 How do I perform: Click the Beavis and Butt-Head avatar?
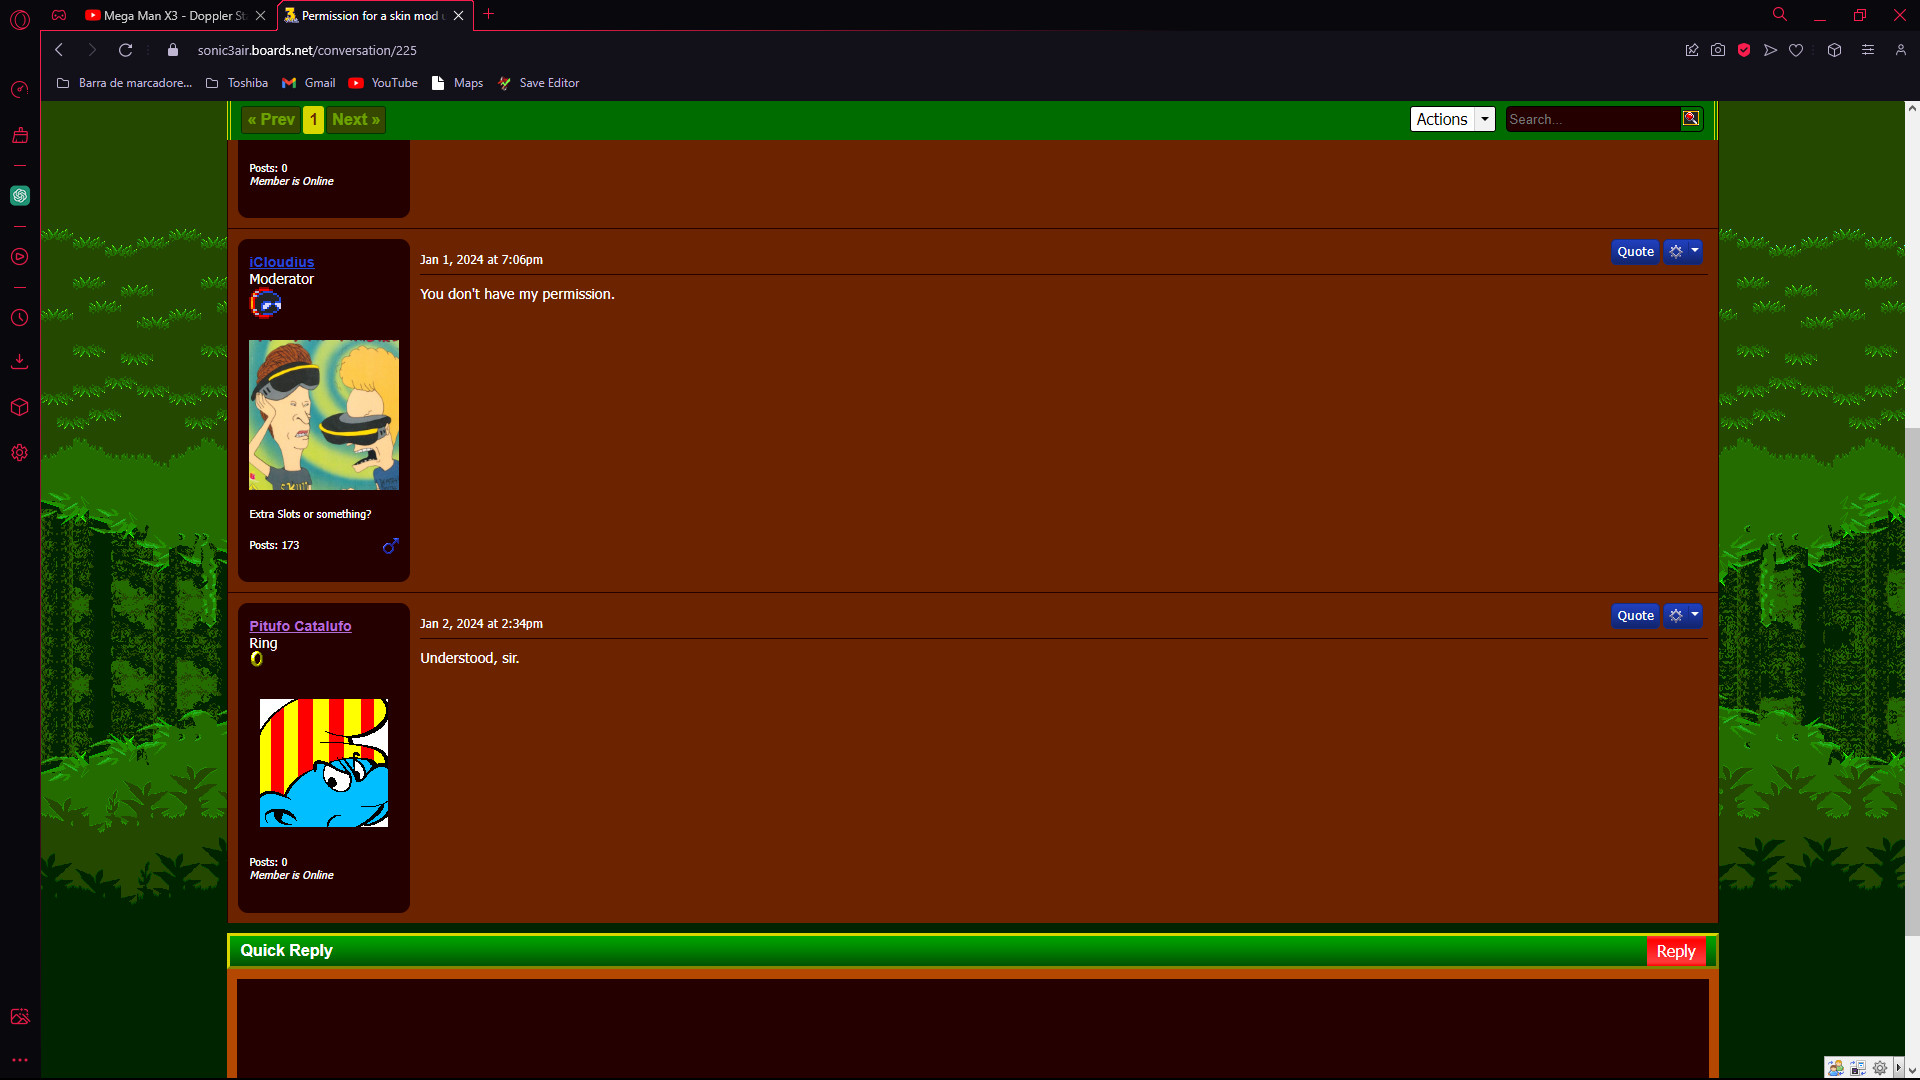[323, 415]
